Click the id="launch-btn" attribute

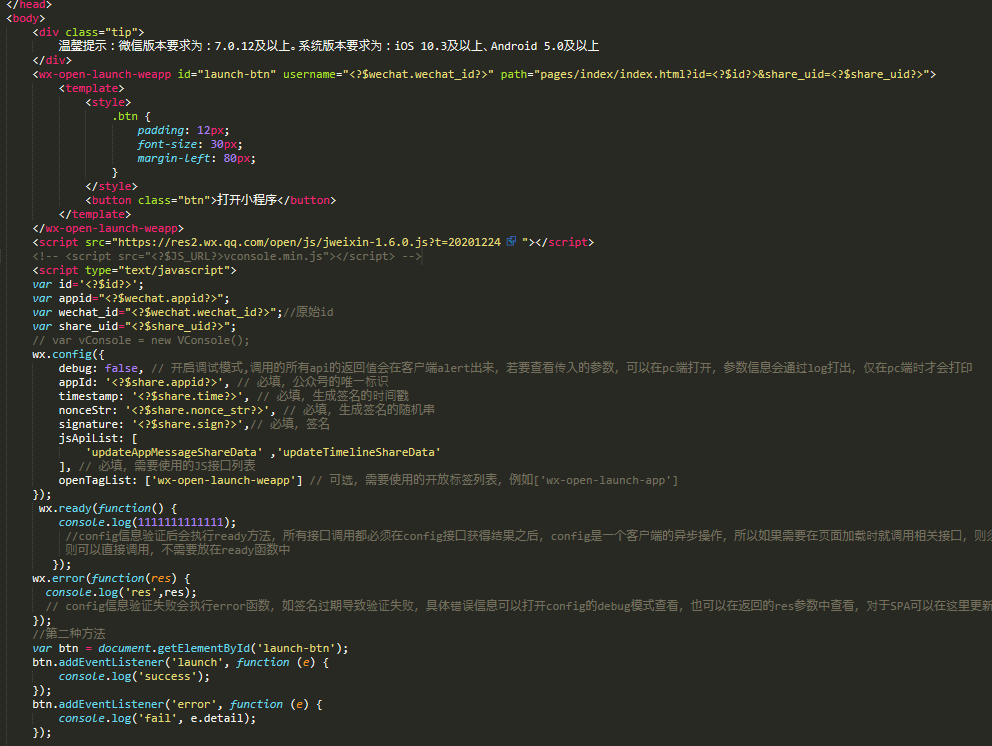226,74
